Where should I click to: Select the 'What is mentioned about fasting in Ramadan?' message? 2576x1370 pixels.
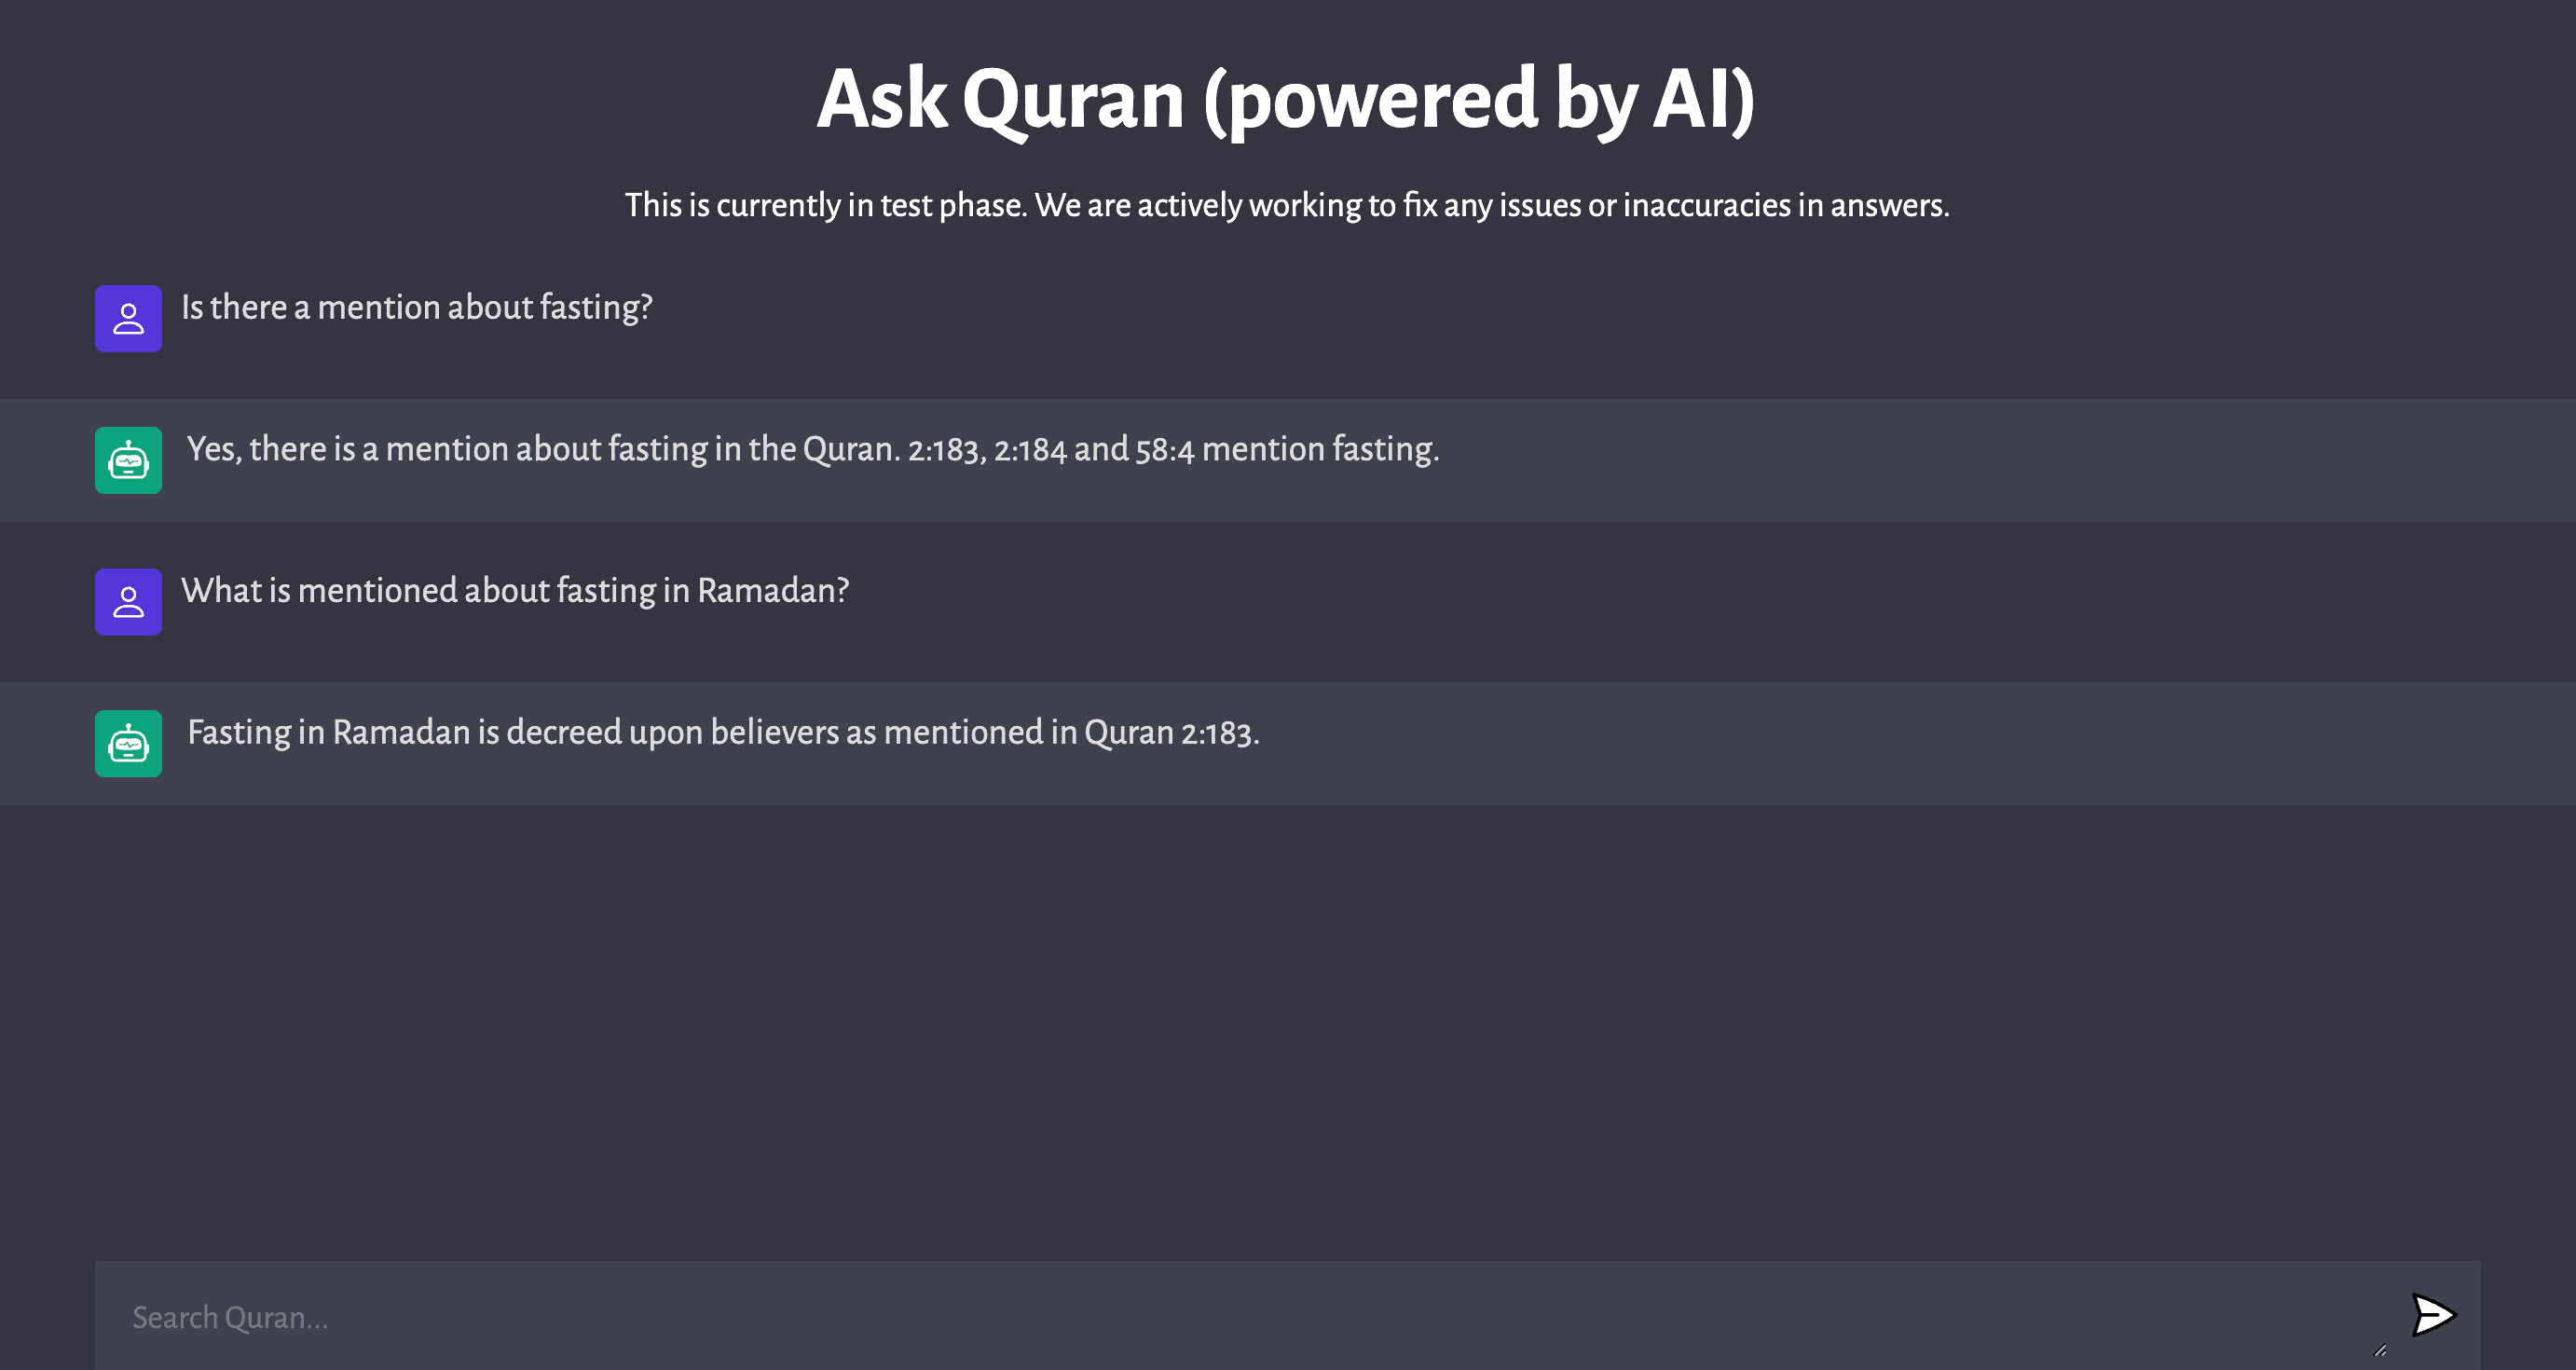[x=515, y=591]
